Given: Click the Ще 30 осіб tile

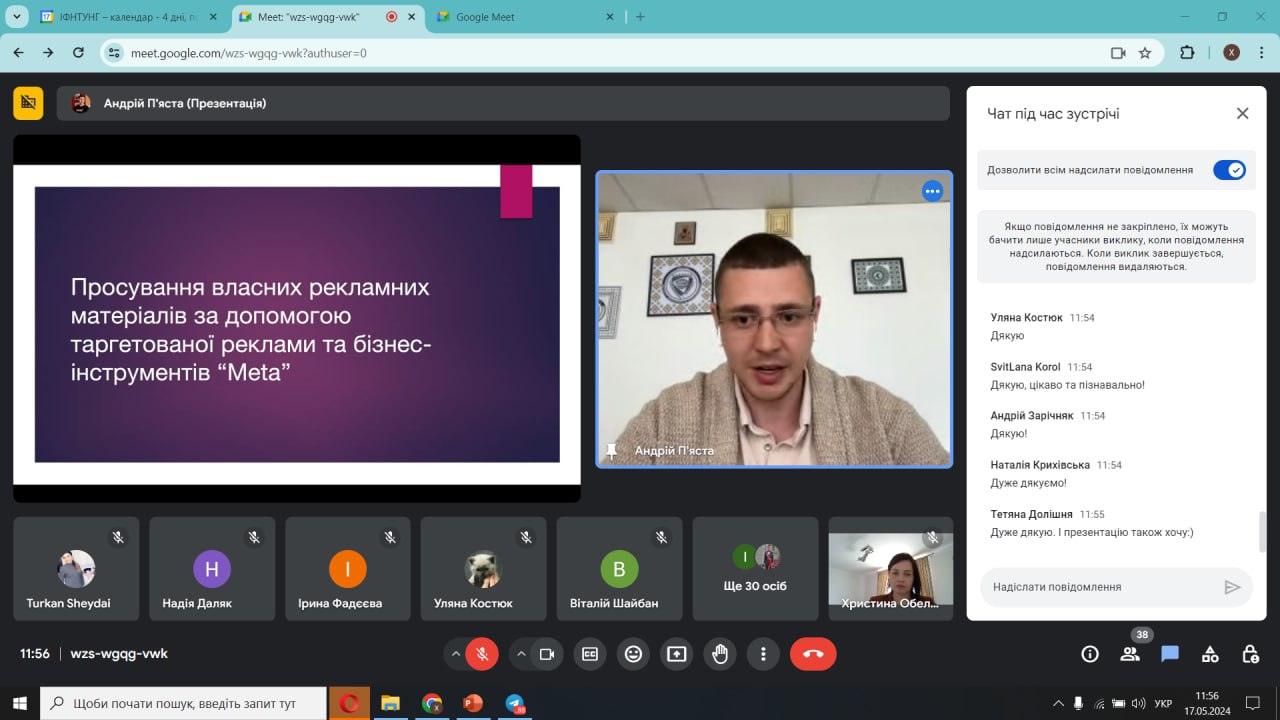Looking at the screenshot, I should (x=755, y=568).
